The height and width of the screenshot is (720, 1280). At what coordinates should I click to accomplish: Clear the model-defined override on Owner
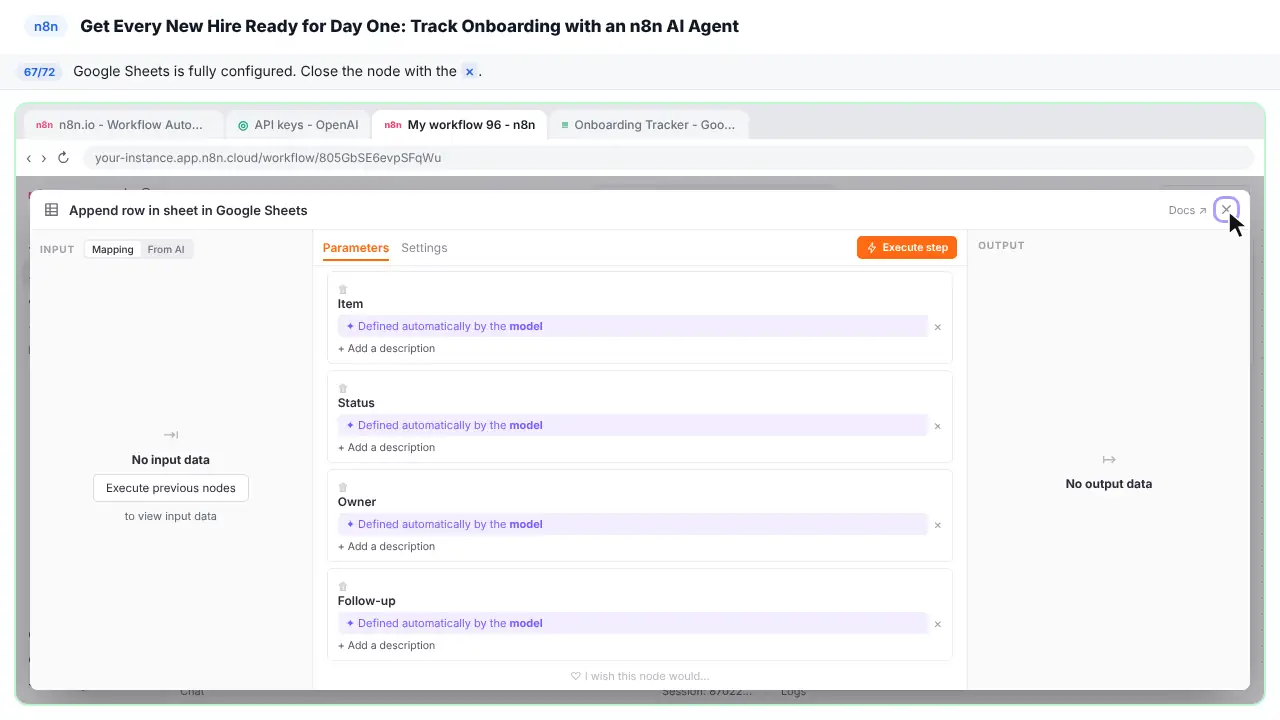[938, 525]
